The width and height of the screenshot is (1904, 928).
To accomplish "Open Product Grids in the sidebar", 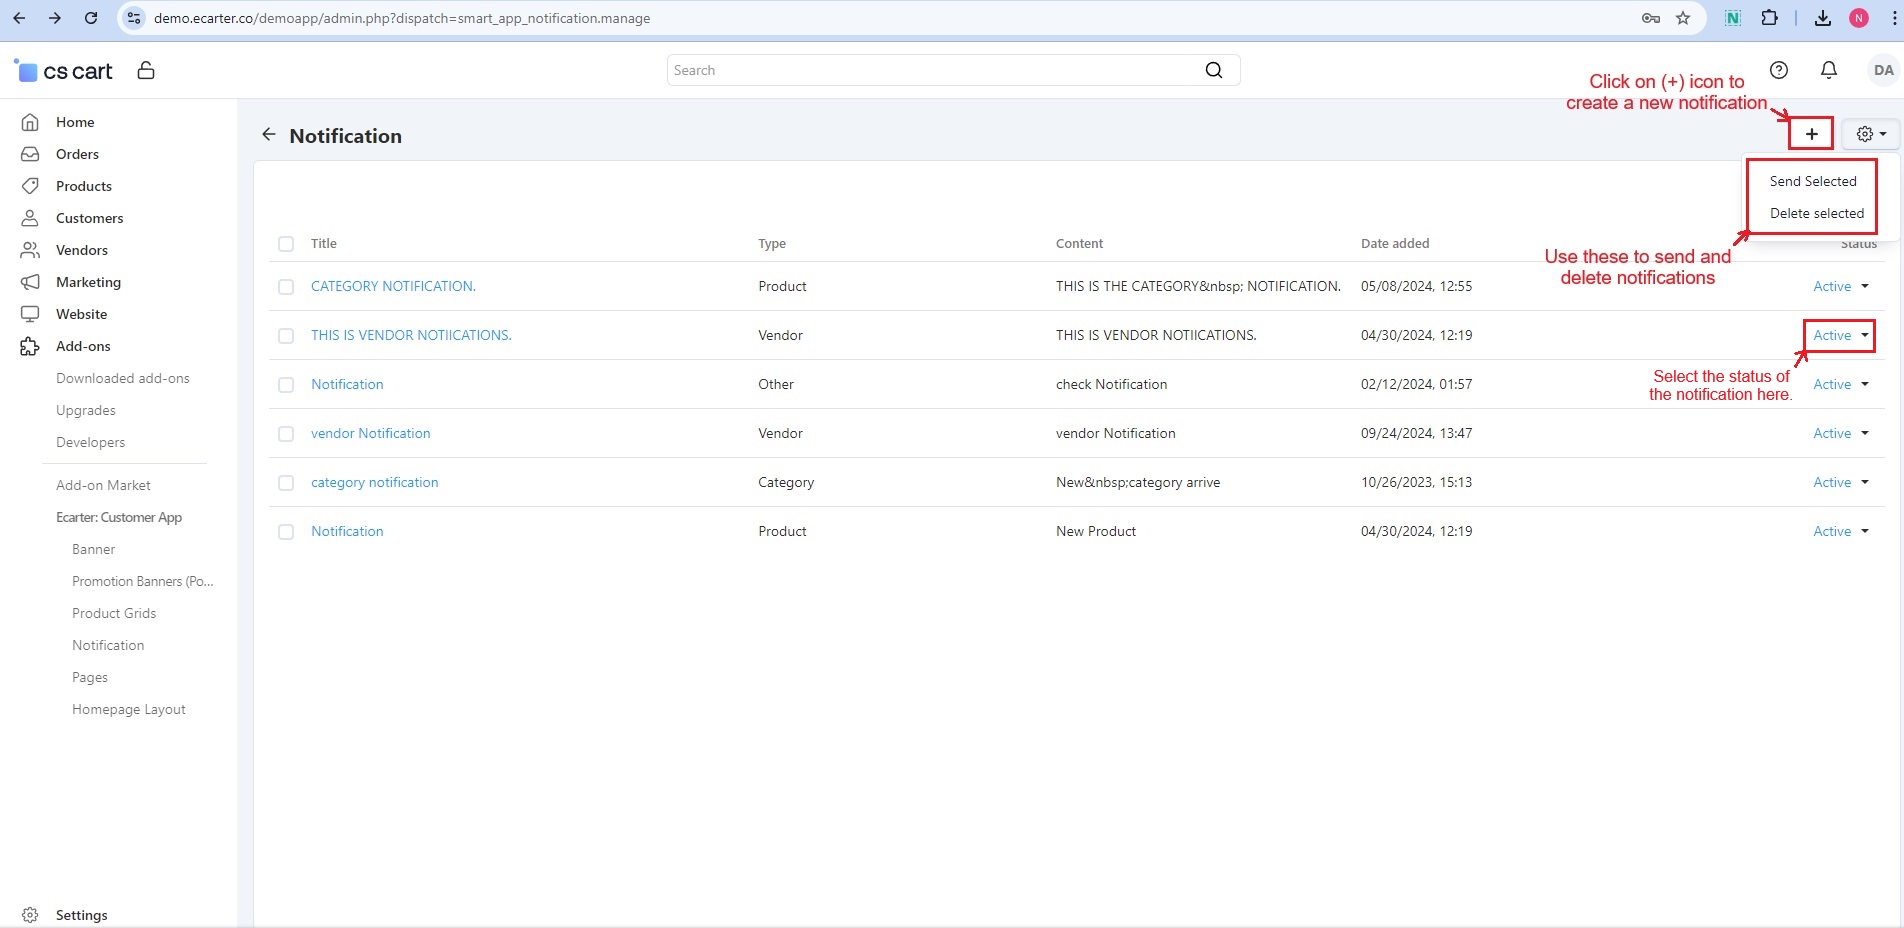I will (114, 613).
